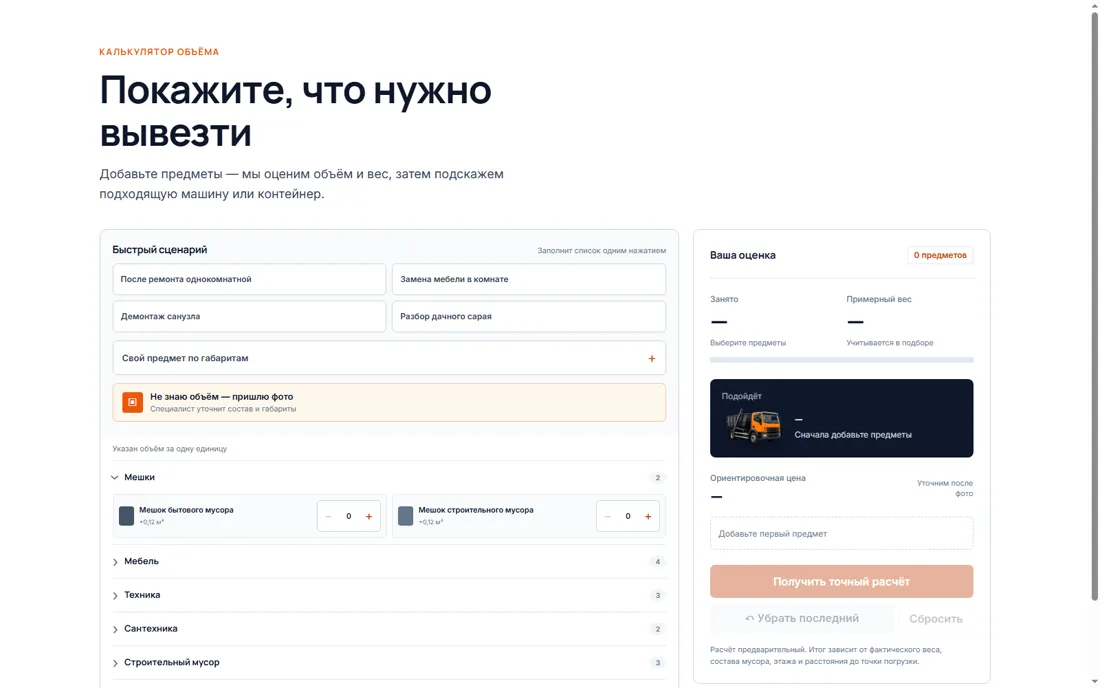Expand the Мебель category
1100x688 pixels.
(x=389, y=561)
